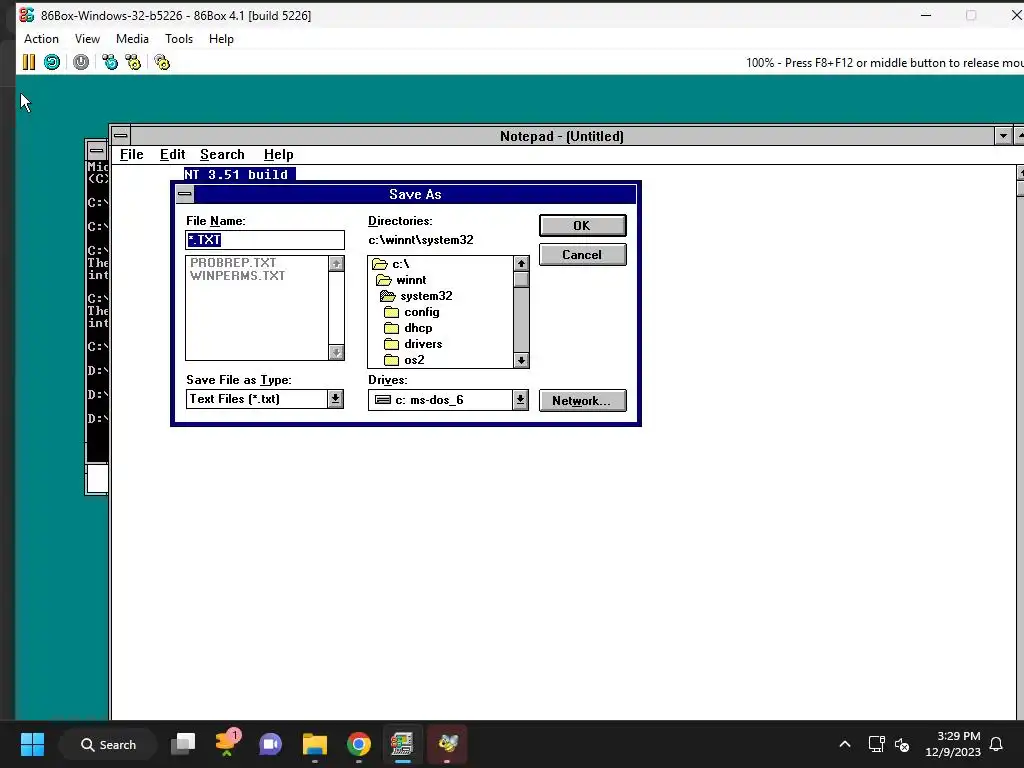Open Save As dialog control menu box
Image resolution: width=1024 pixels, height=768 pixels.
coord(185,194)
